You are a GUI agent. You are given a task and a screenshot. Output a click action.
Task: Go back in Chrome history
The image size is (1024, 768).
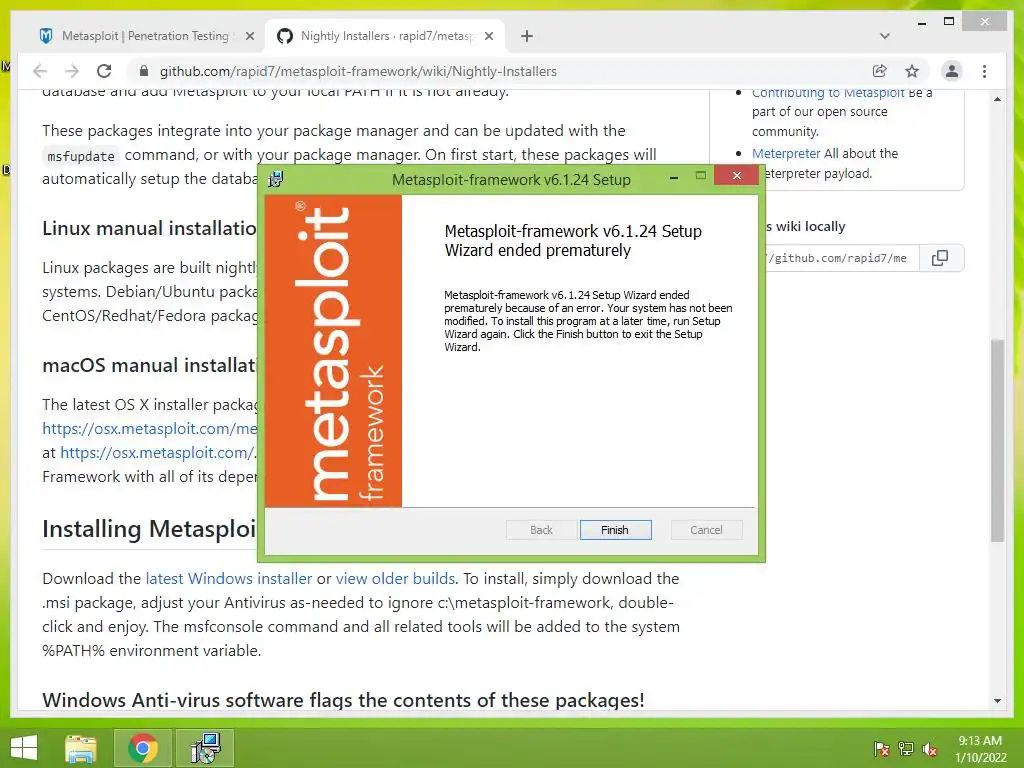[x=40, y=71]
